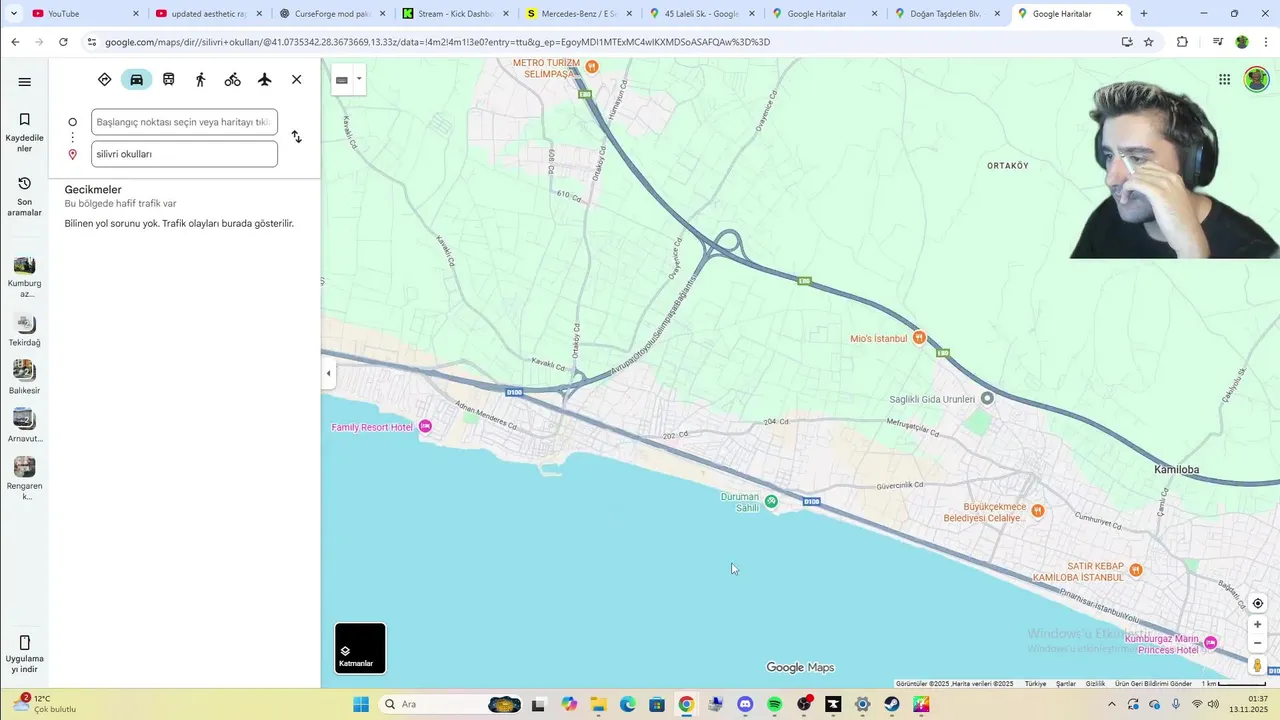The image size is (1280, 720).
Task: Select walking travel mode
Action: click(x=200, y=79)
